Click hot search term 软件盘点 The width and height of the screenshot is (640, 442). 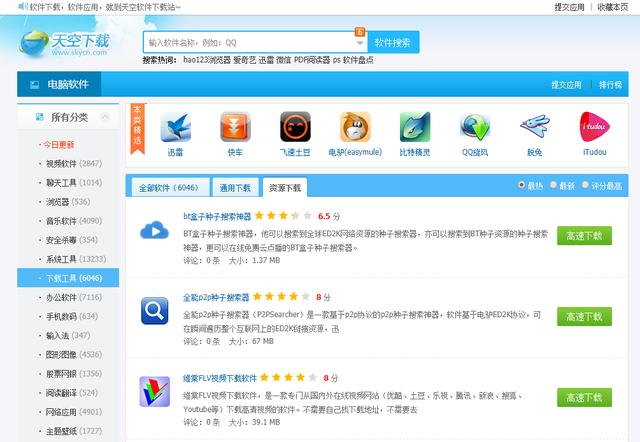358,60
